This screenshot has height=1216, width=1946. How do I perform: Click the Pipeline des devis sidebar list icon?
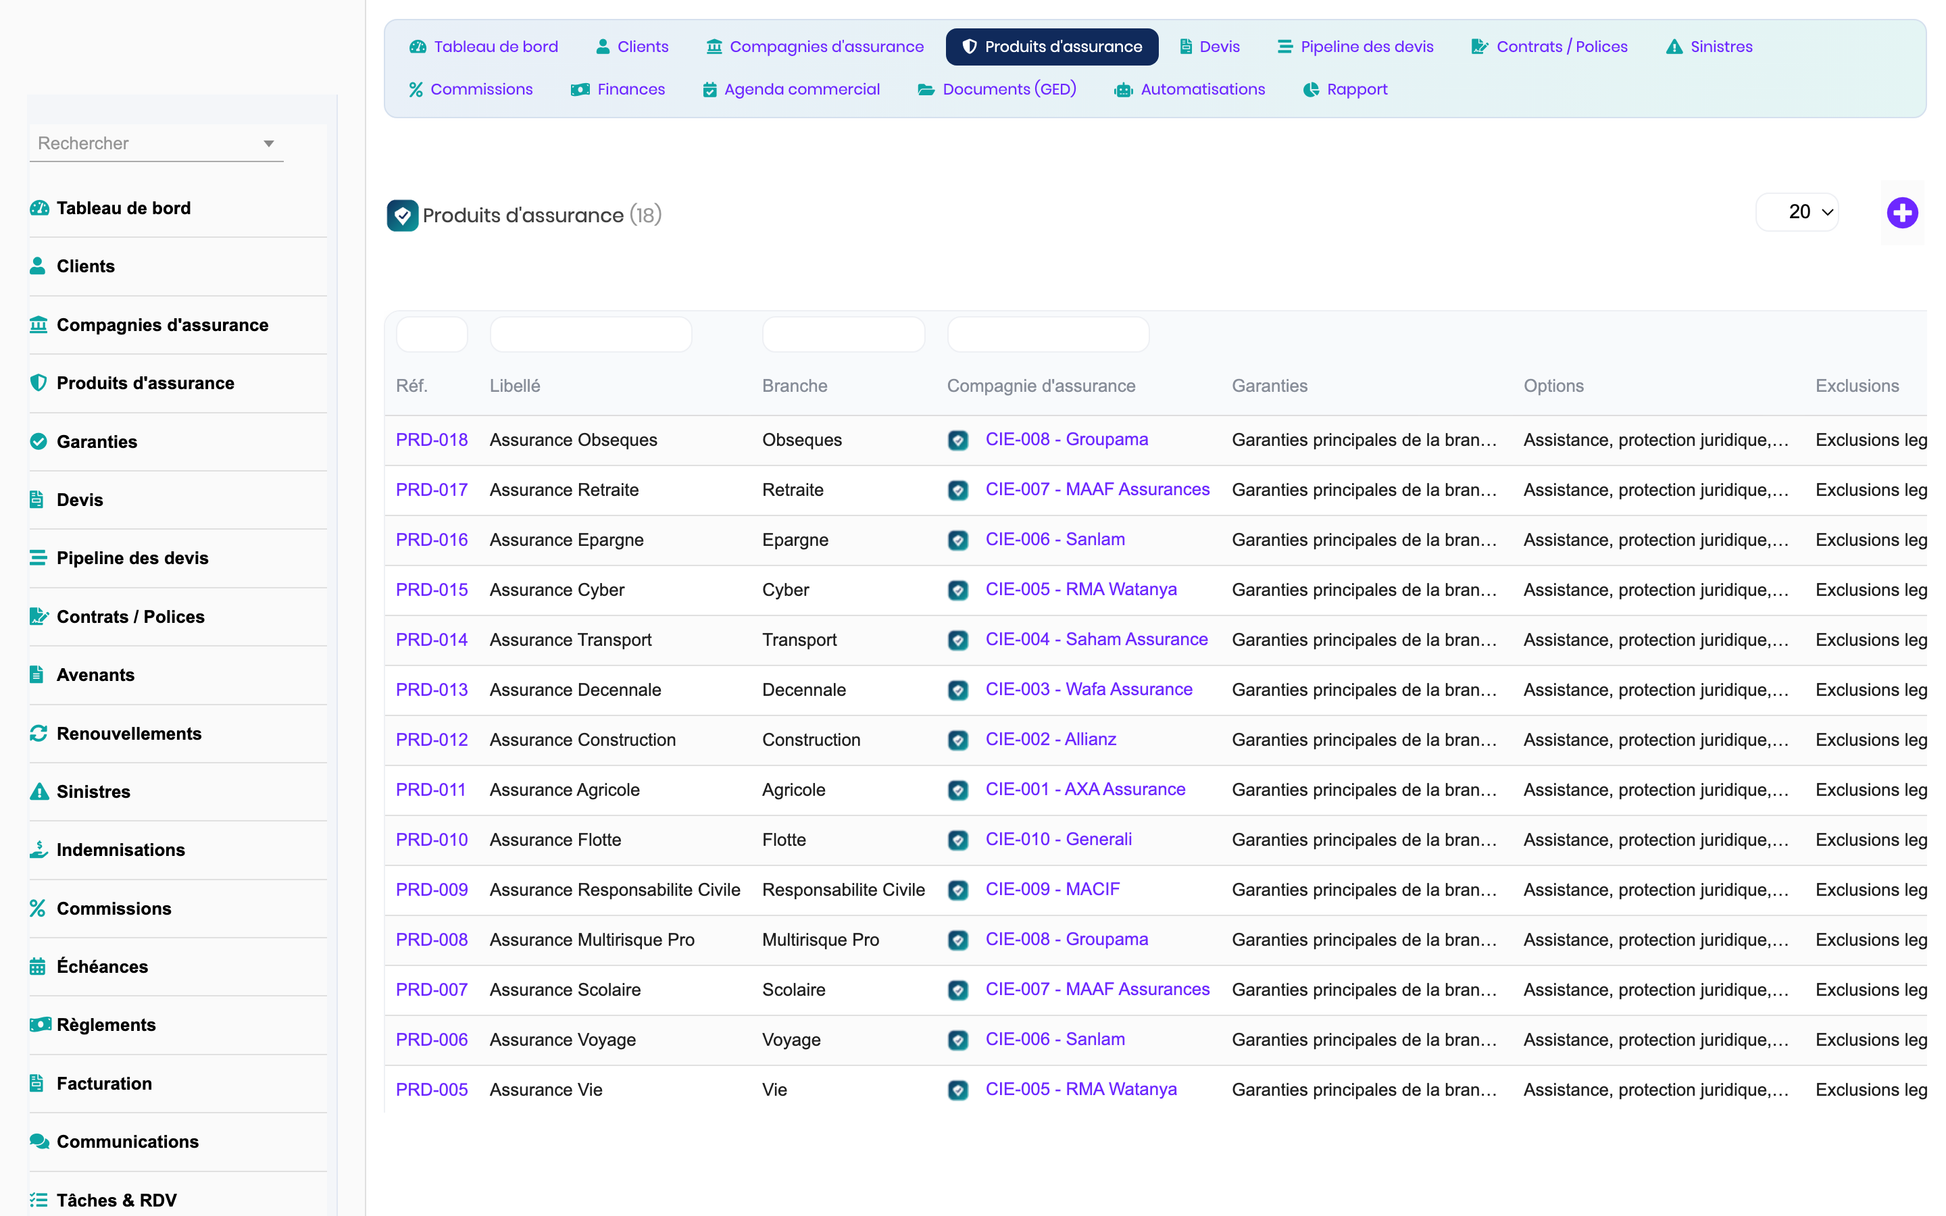(x=38, y=558)
